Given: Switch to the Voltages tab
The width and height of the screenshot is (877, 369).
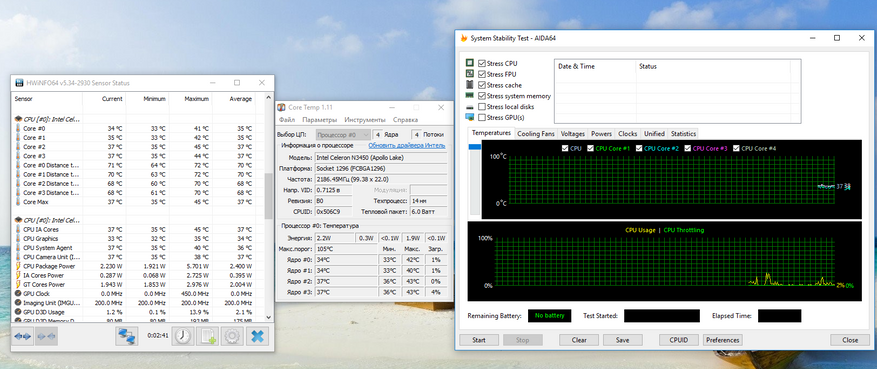Looking at the screenshot, I should (573, 134).
